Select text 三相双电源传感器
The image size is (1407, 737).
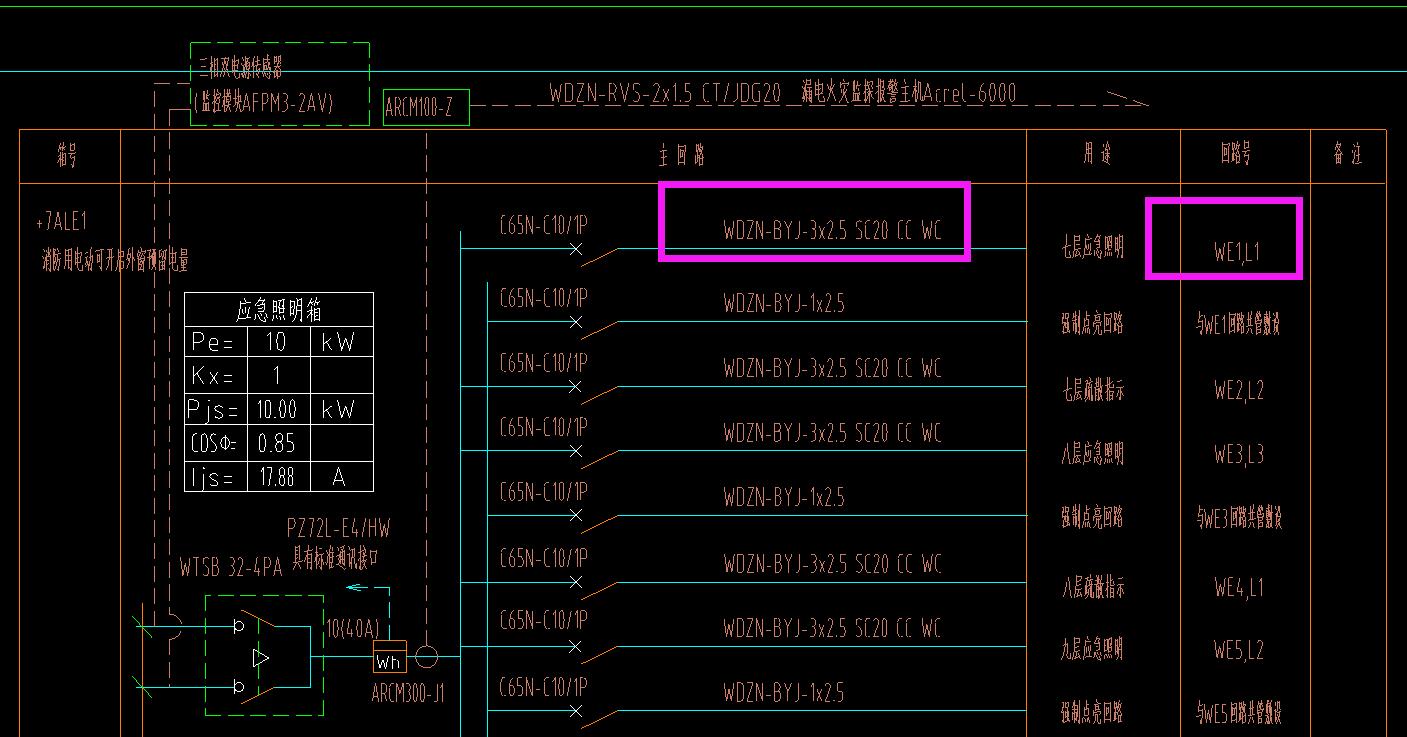(x=241, y=69)
